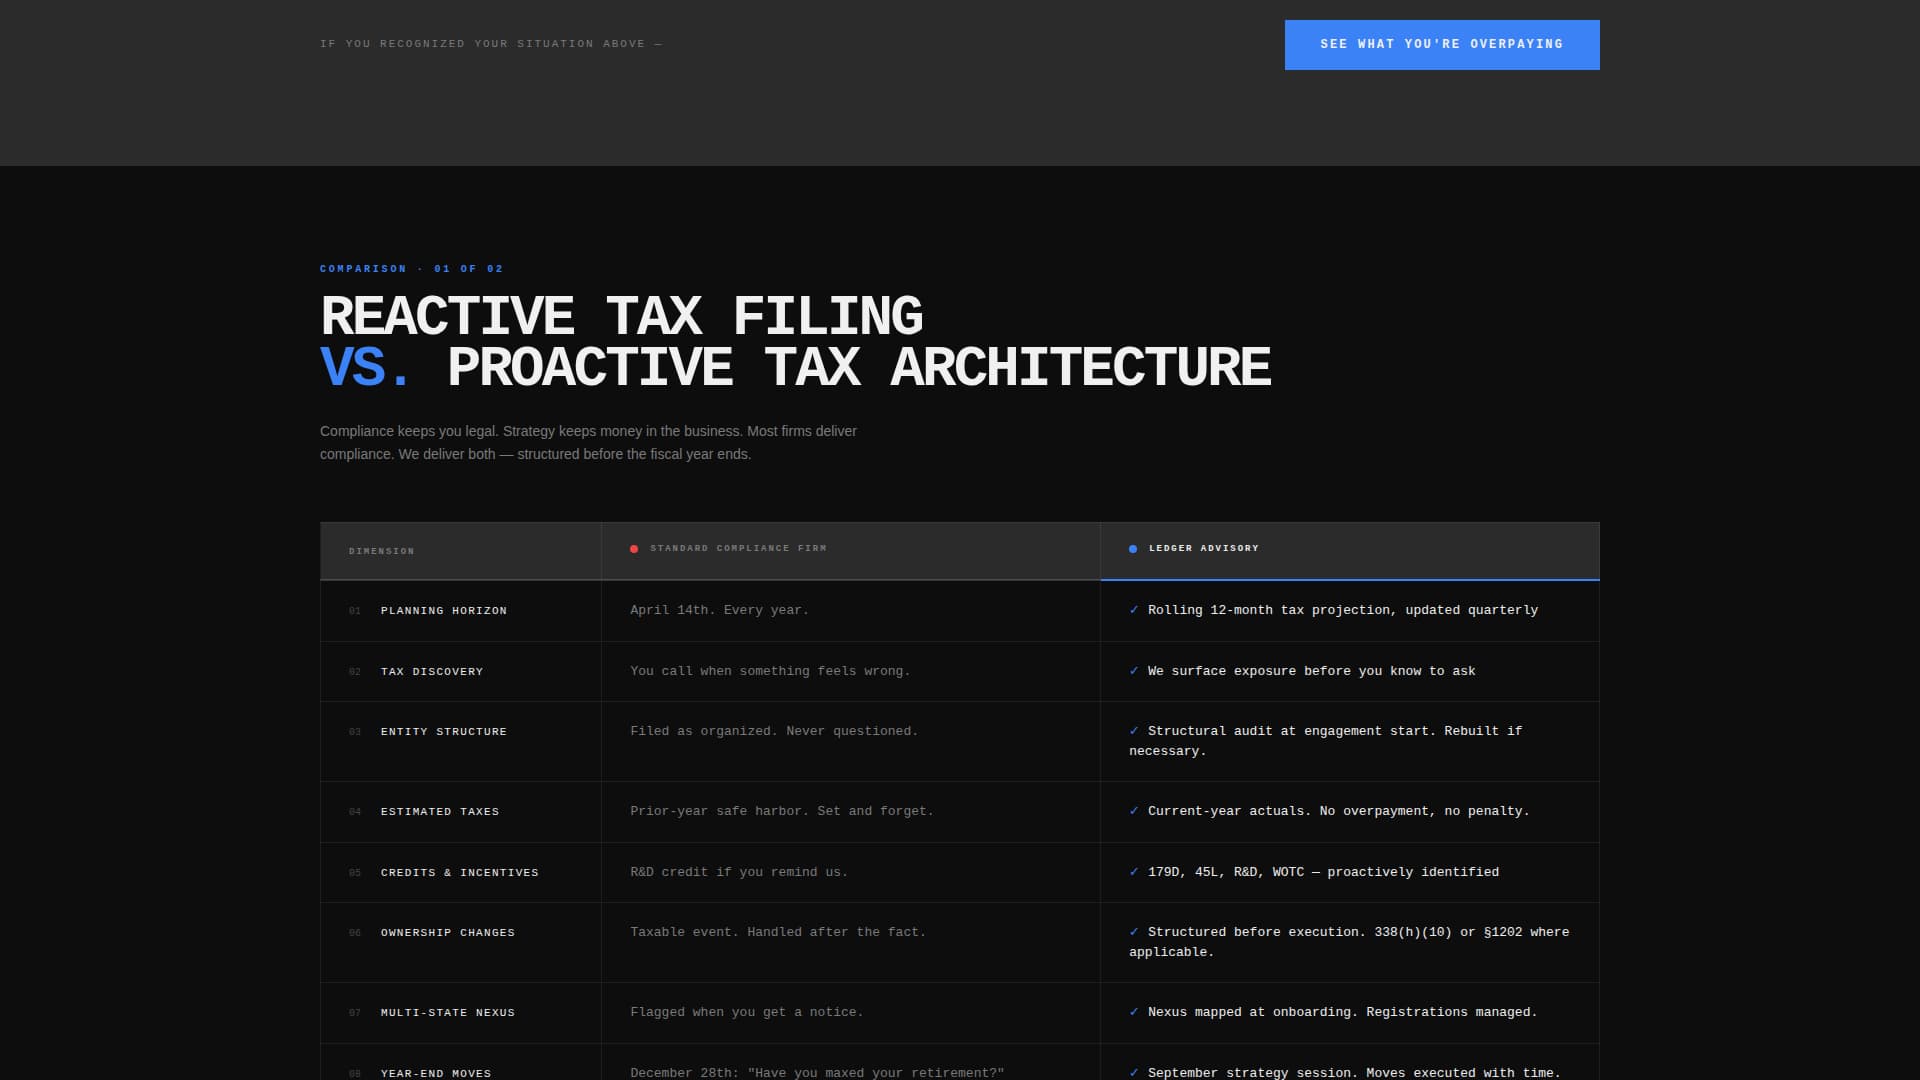Select the Dimension column header
Screen dimensions: 1920x1080
point(461,551)
